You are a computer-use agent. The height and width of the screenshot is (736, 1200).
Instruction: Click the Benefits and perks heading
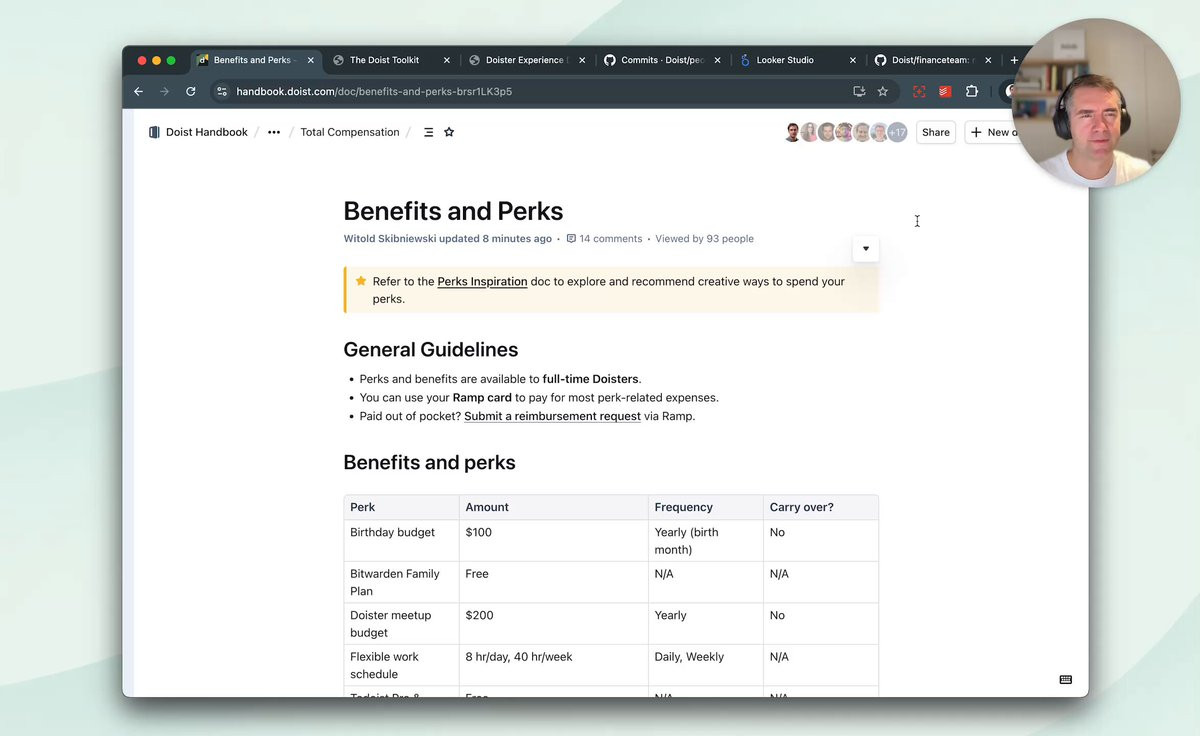click(429, 463)
